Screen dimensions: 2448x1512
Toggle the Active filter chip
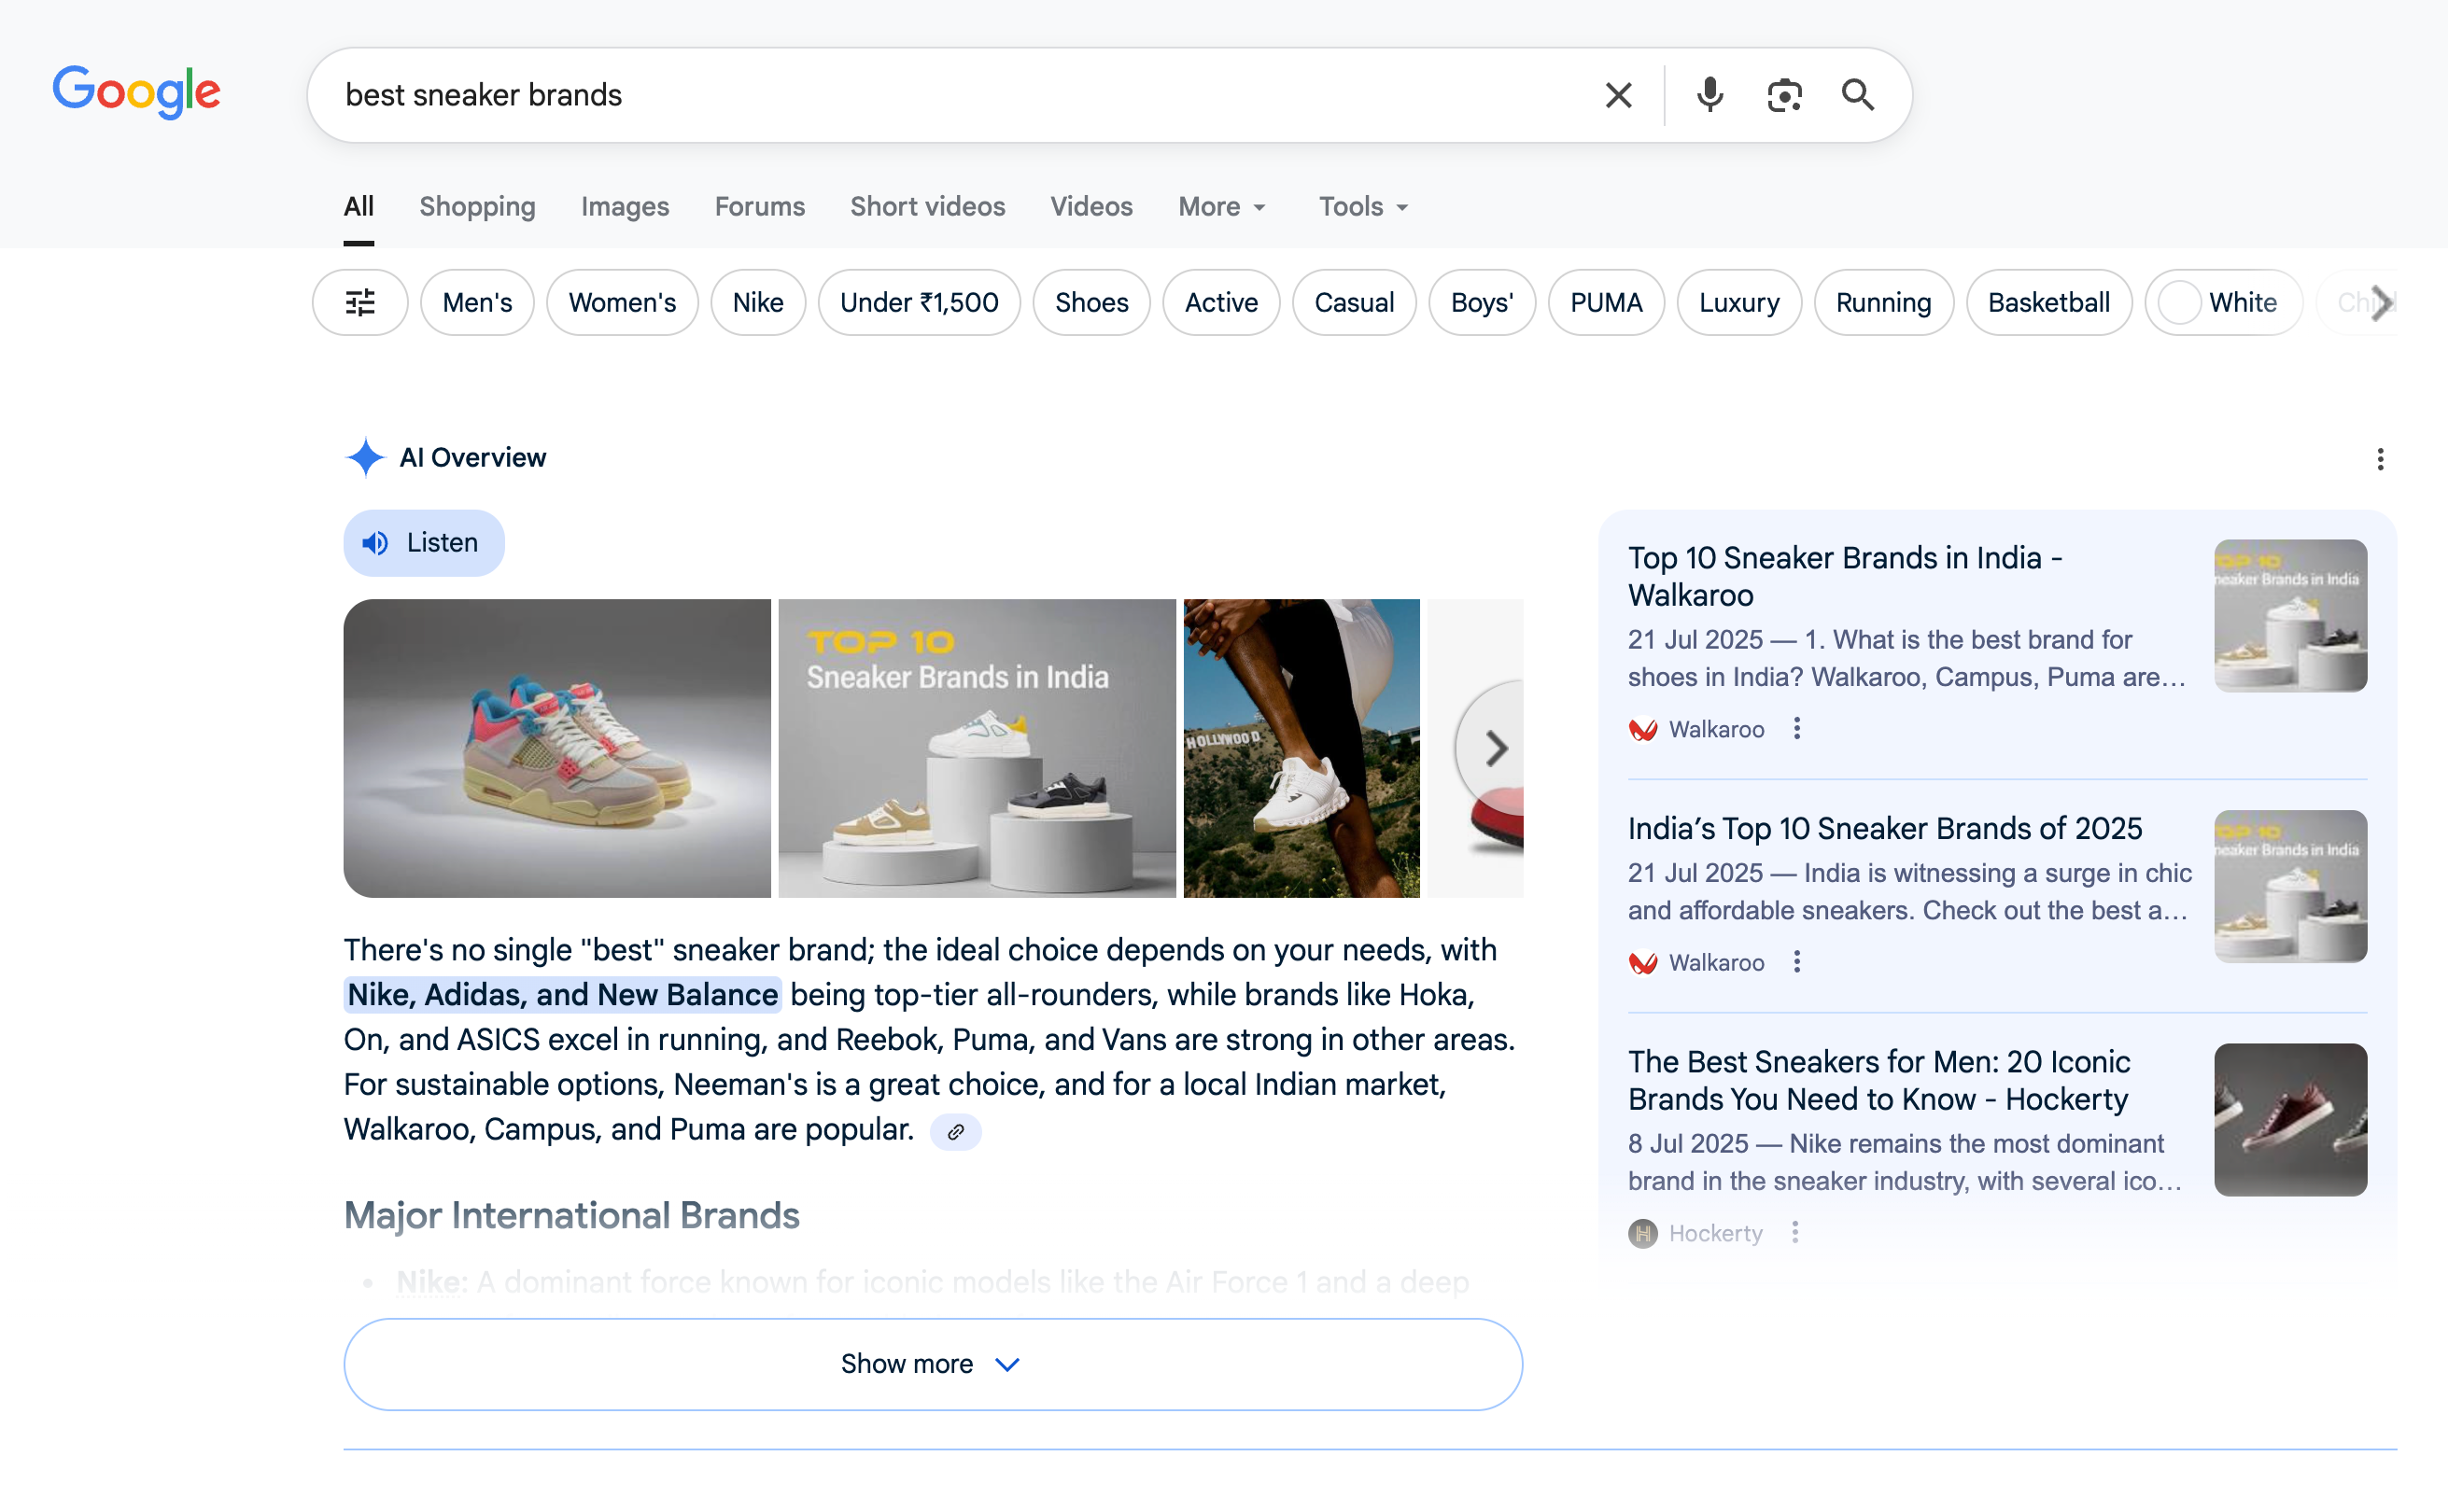coord(1221,302)
